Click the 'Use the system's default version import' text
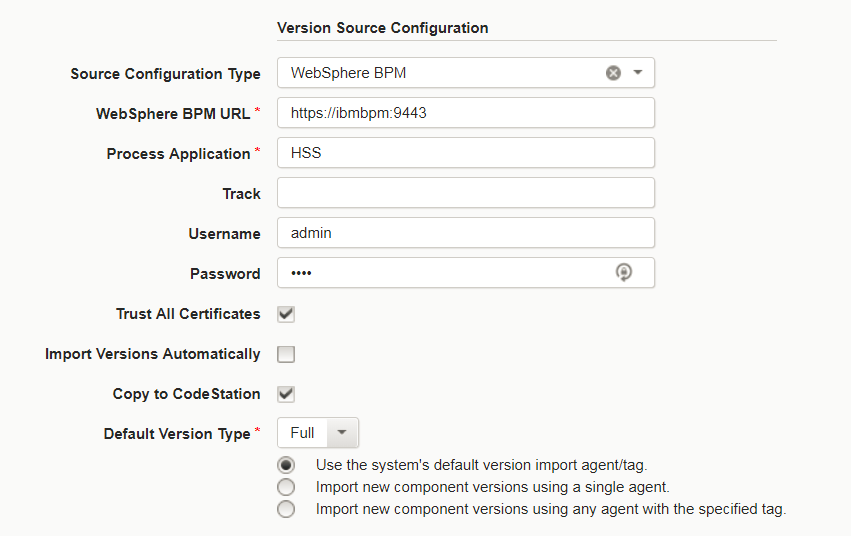Image resolution: width=851 pixels, height=536 pixels. click(x=488, y=465)
